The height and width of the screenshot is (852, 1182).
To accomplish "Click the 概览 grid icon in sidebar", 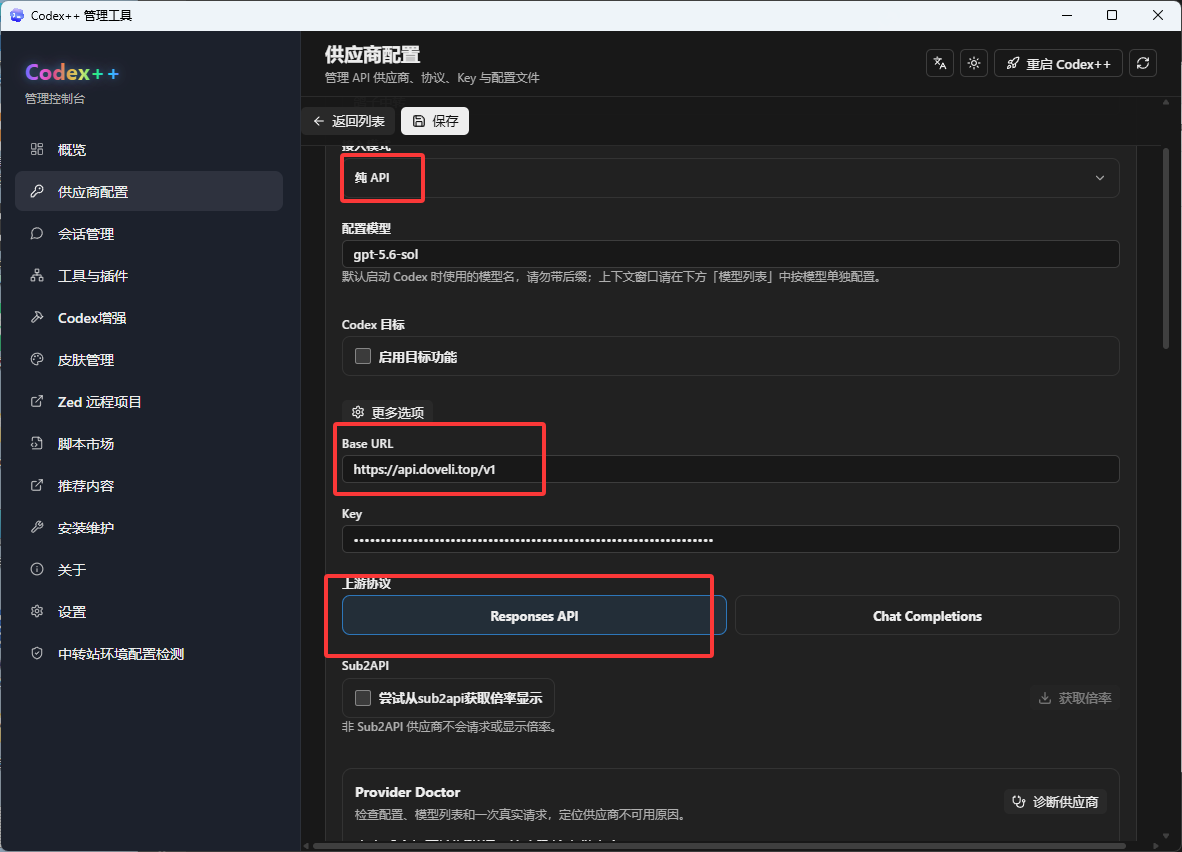I will coord(37,149).
